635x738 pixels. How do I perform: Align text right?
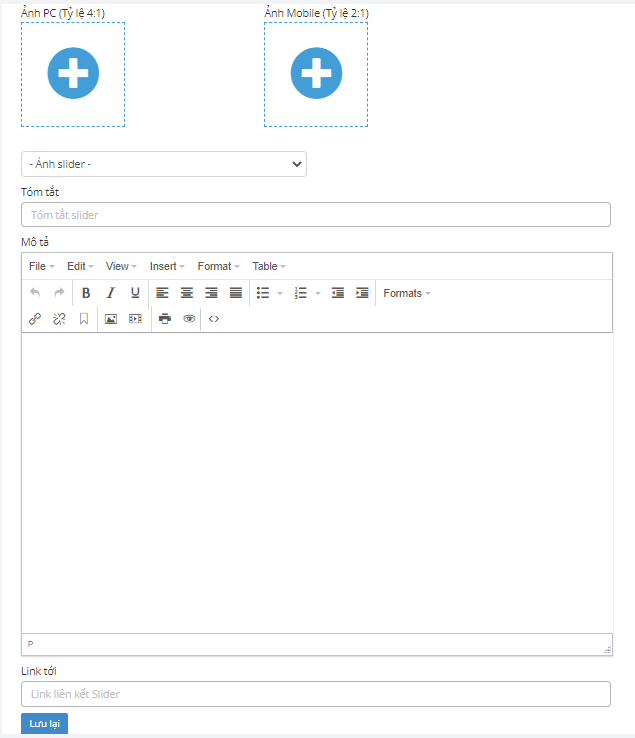click(x=211, y=293)
